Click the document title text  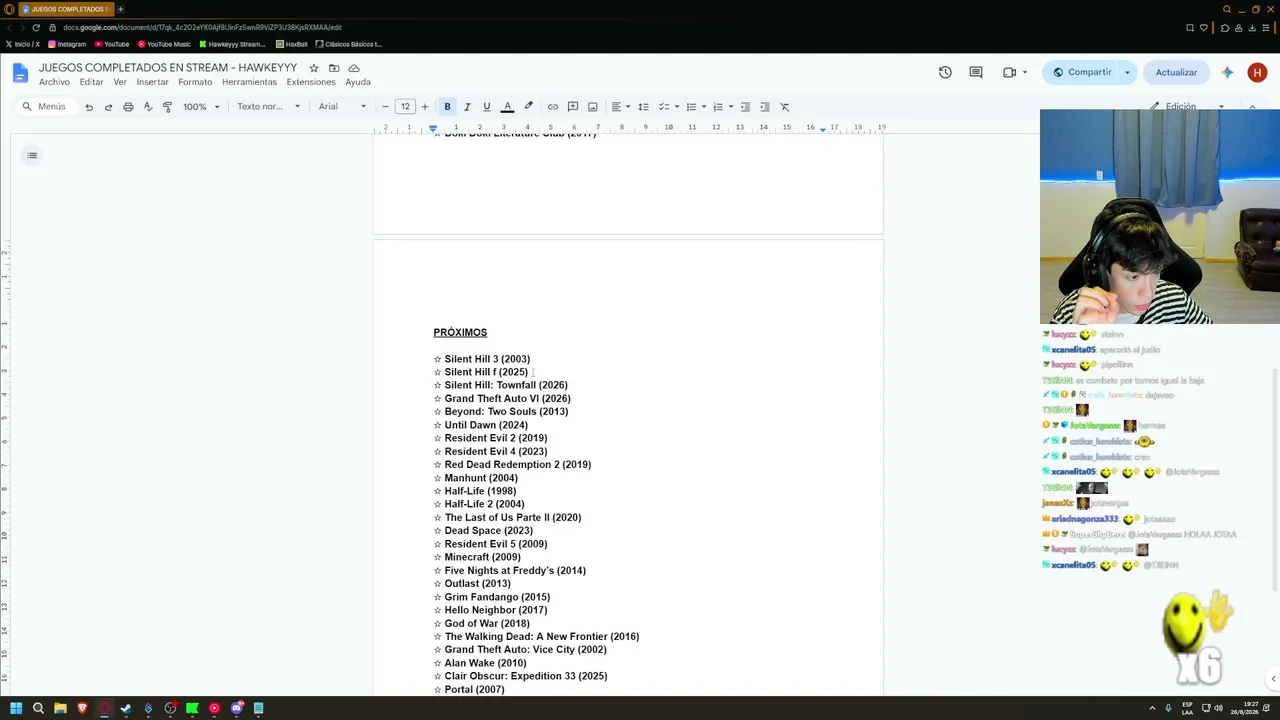tap(168, 68)
